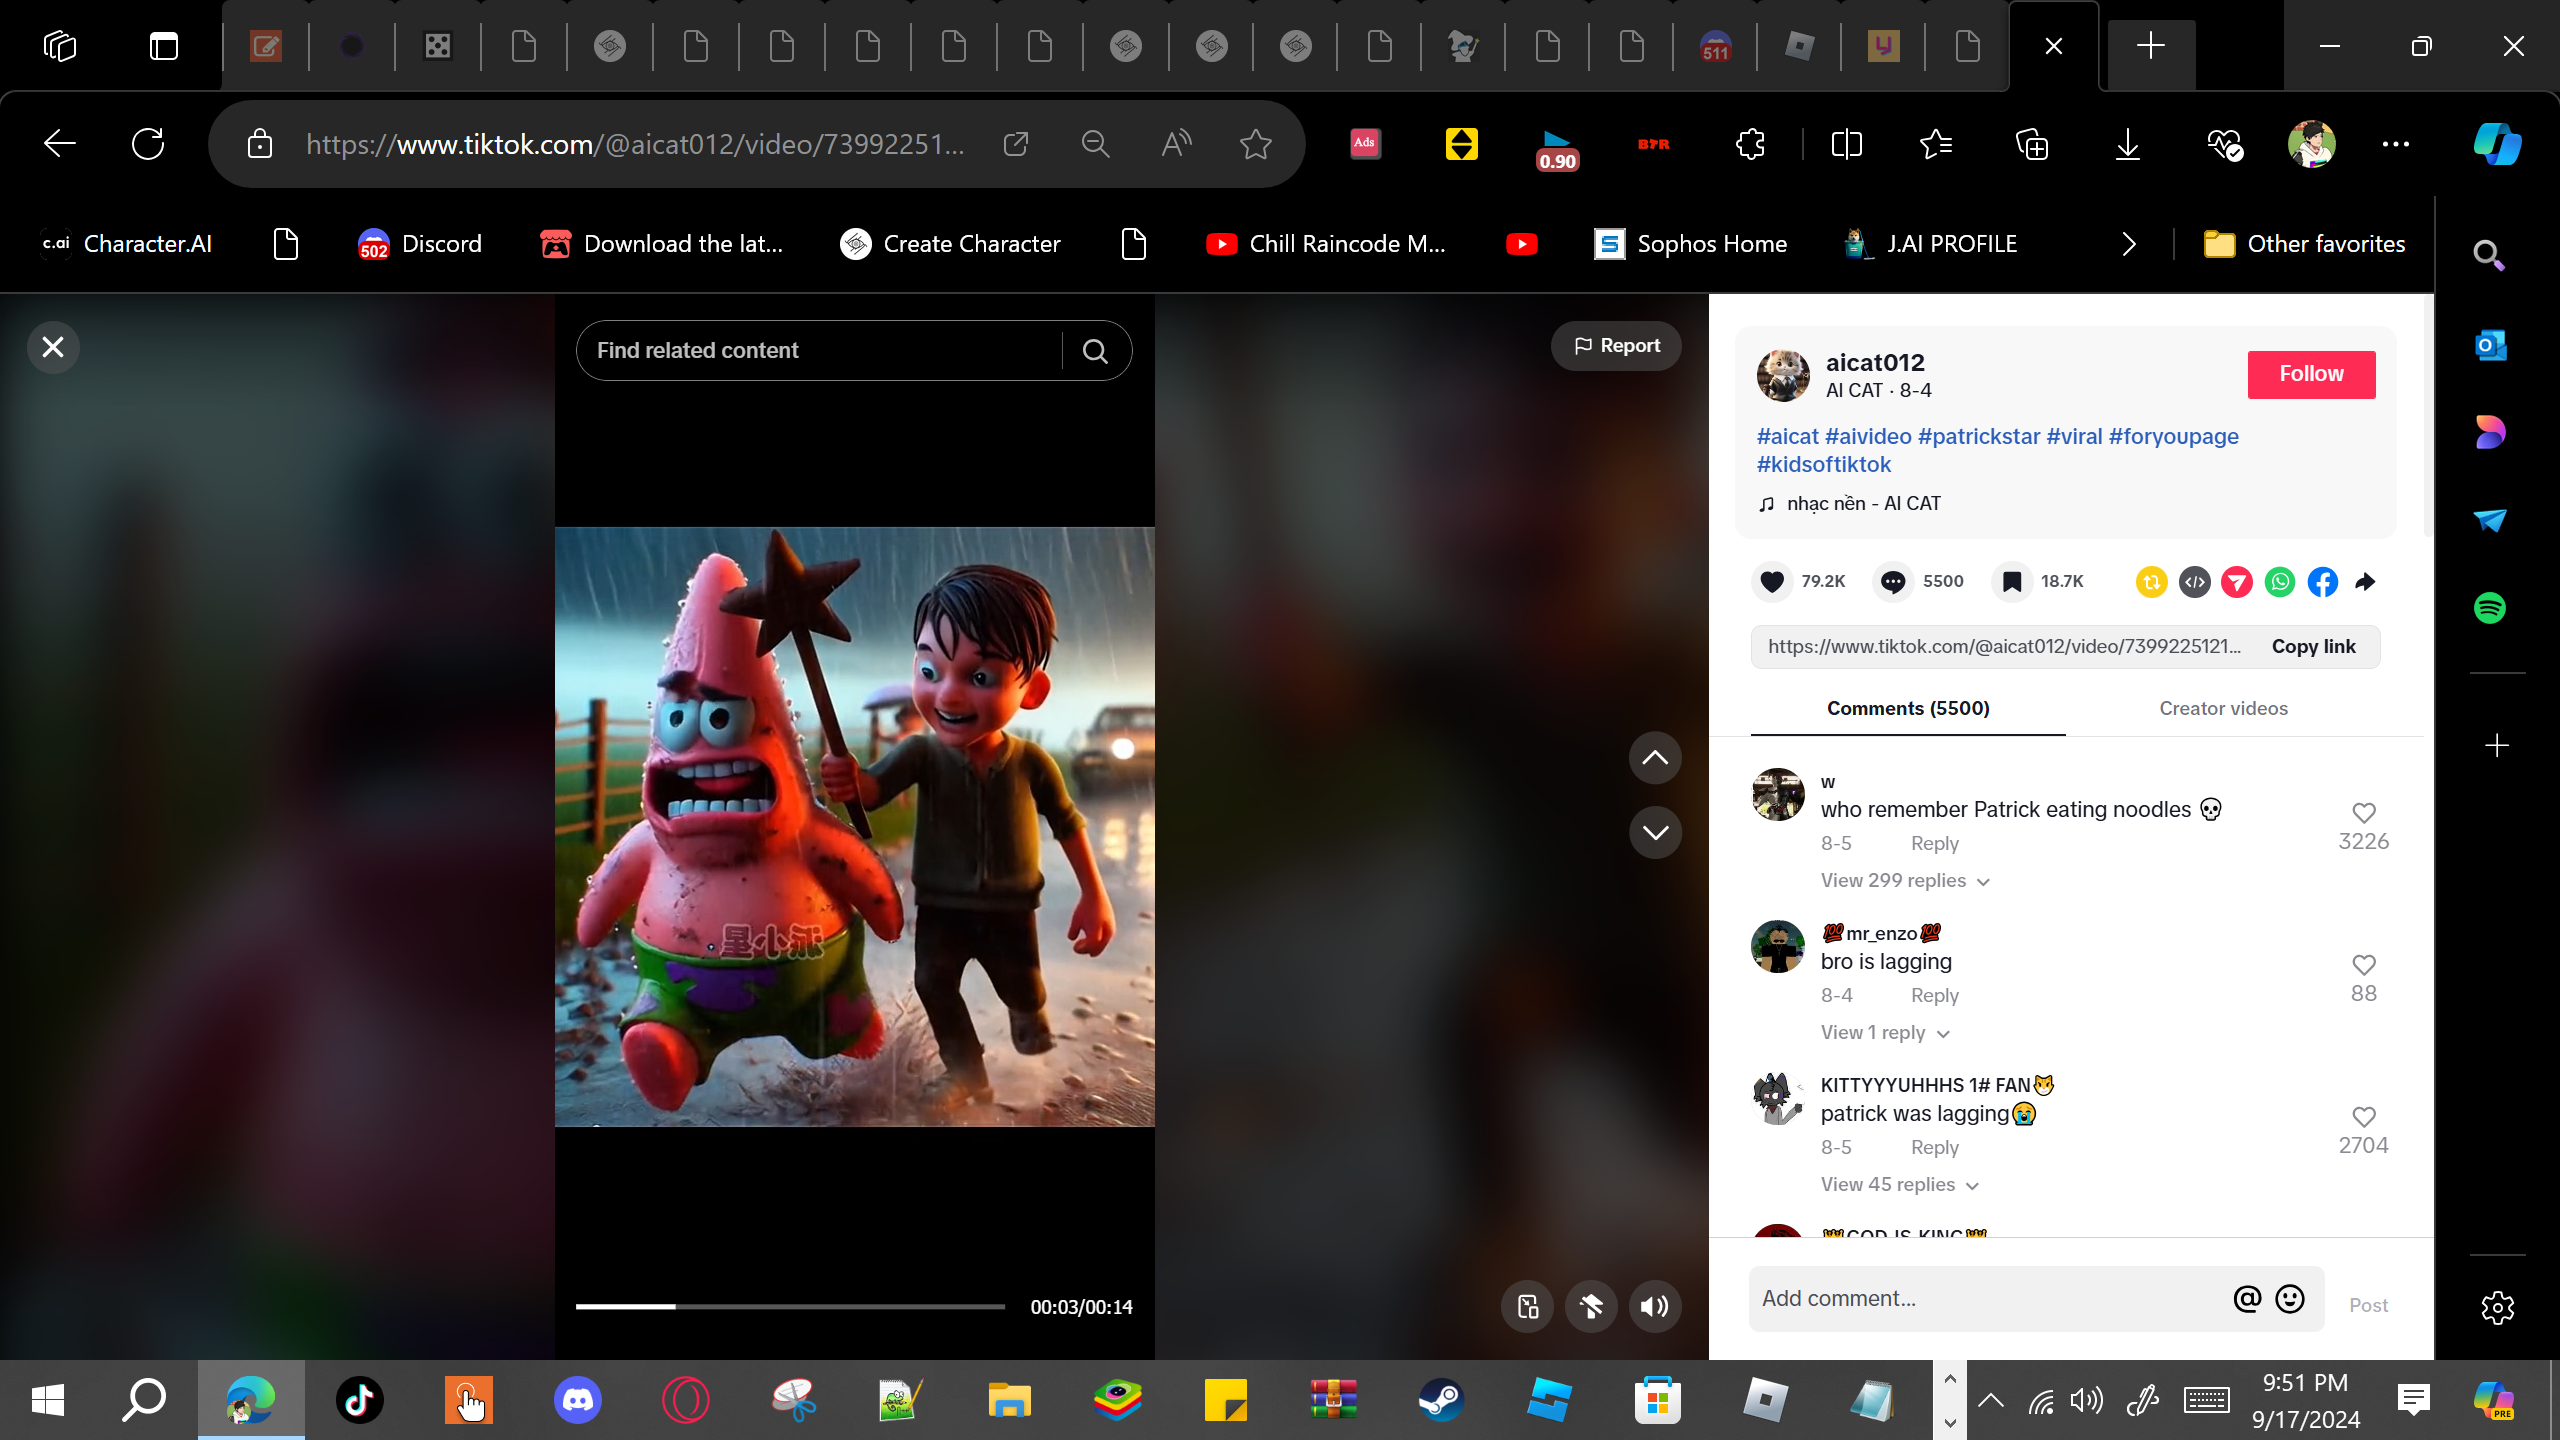Toggle auto-scroll for the video player
This screenshot has height=1440, width=2560.
(1591, 1306)
